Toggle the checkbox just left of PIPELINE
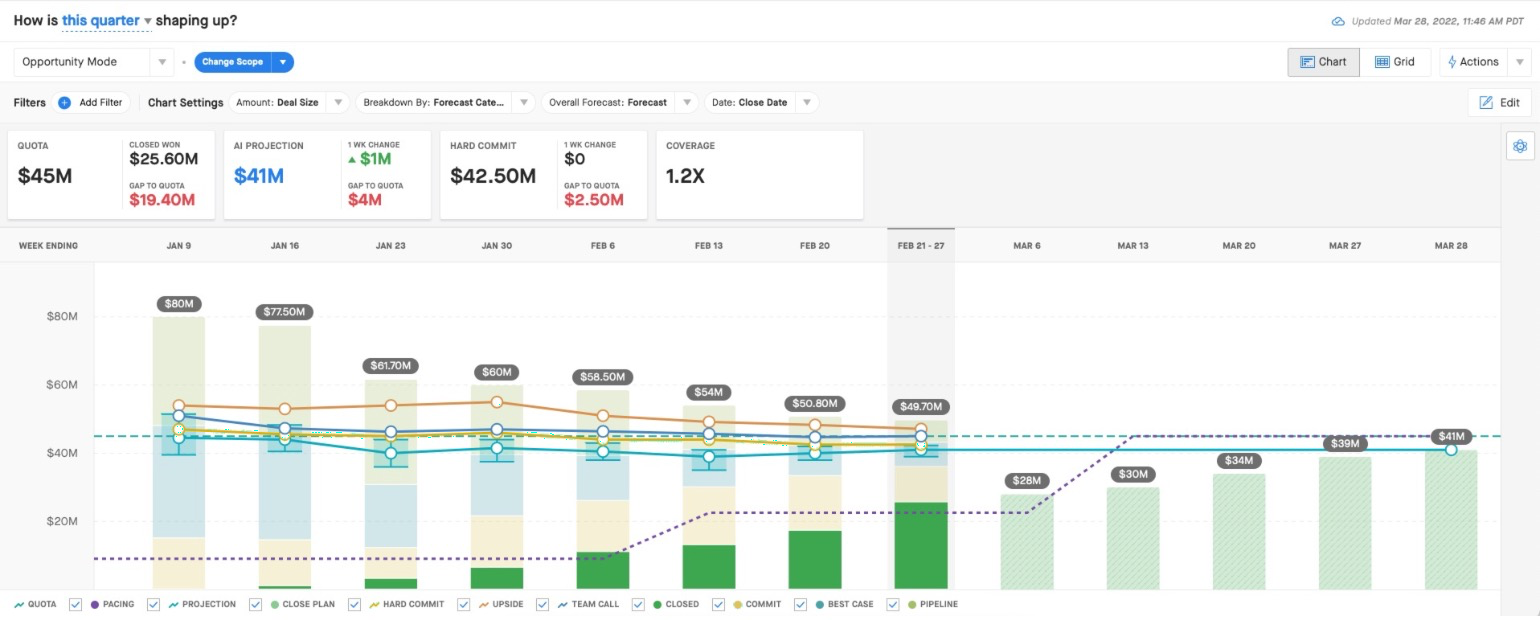 tap(892, 604)
